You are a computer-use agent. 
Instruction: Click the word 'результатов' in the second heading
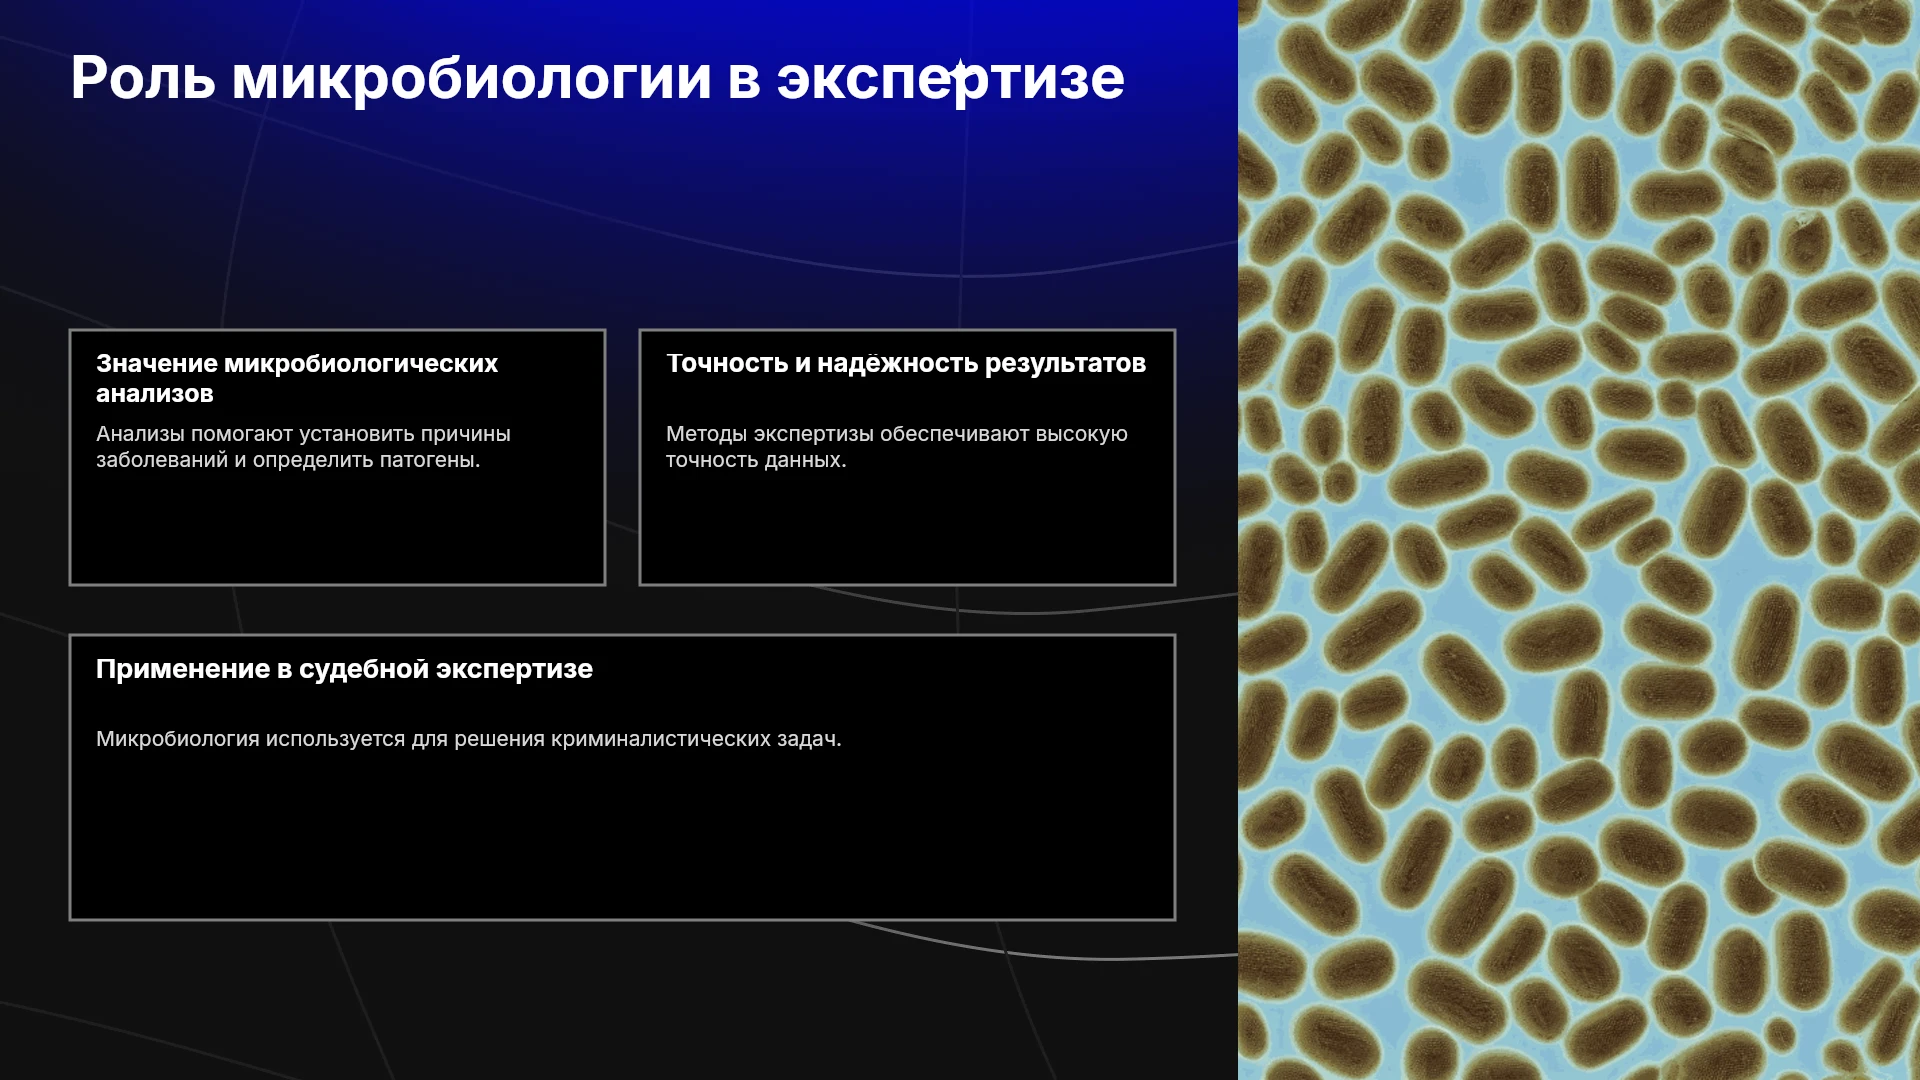1065,364
